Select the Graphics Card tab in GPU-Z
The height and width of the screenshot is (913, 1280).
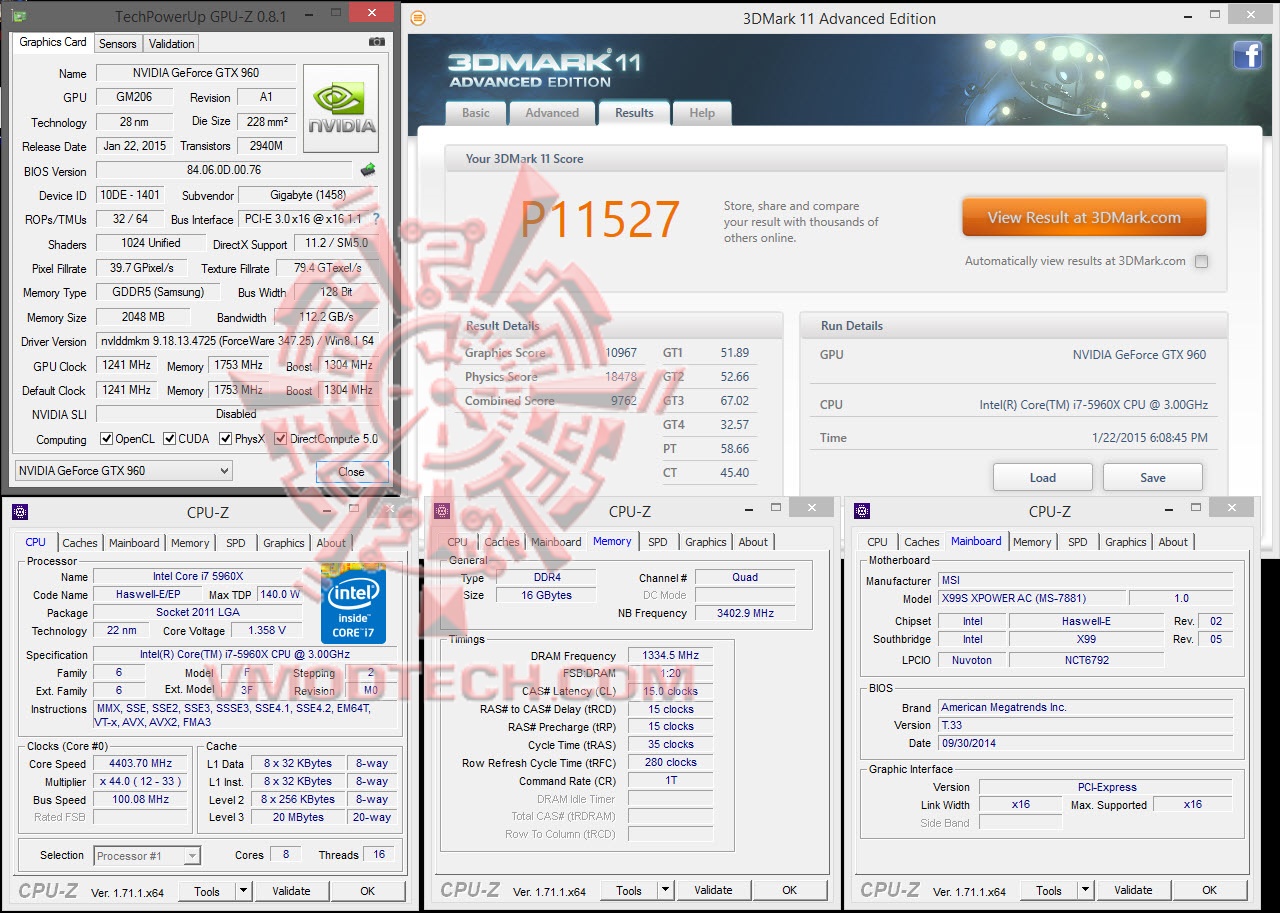click(53, 42)
